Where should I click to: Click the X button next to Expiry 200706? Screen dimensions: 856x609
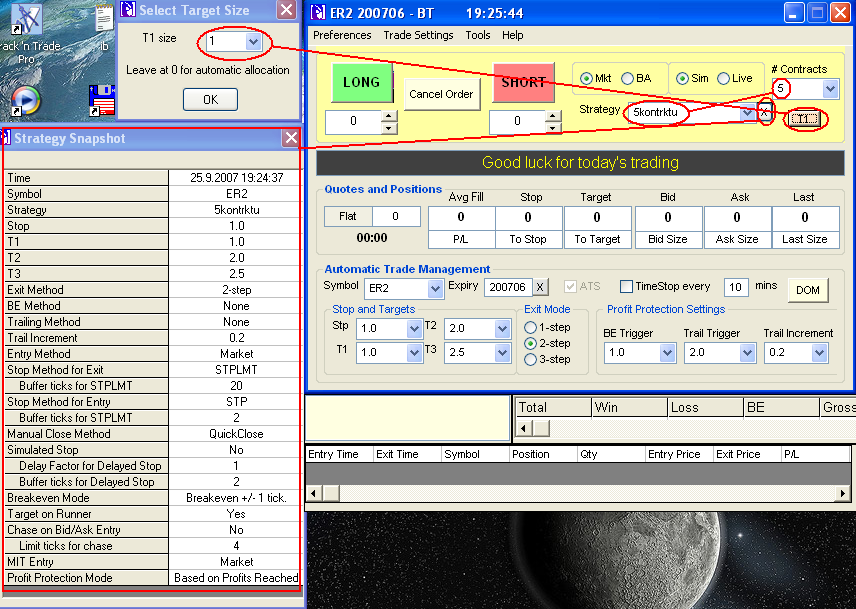(x=540, y=288)
